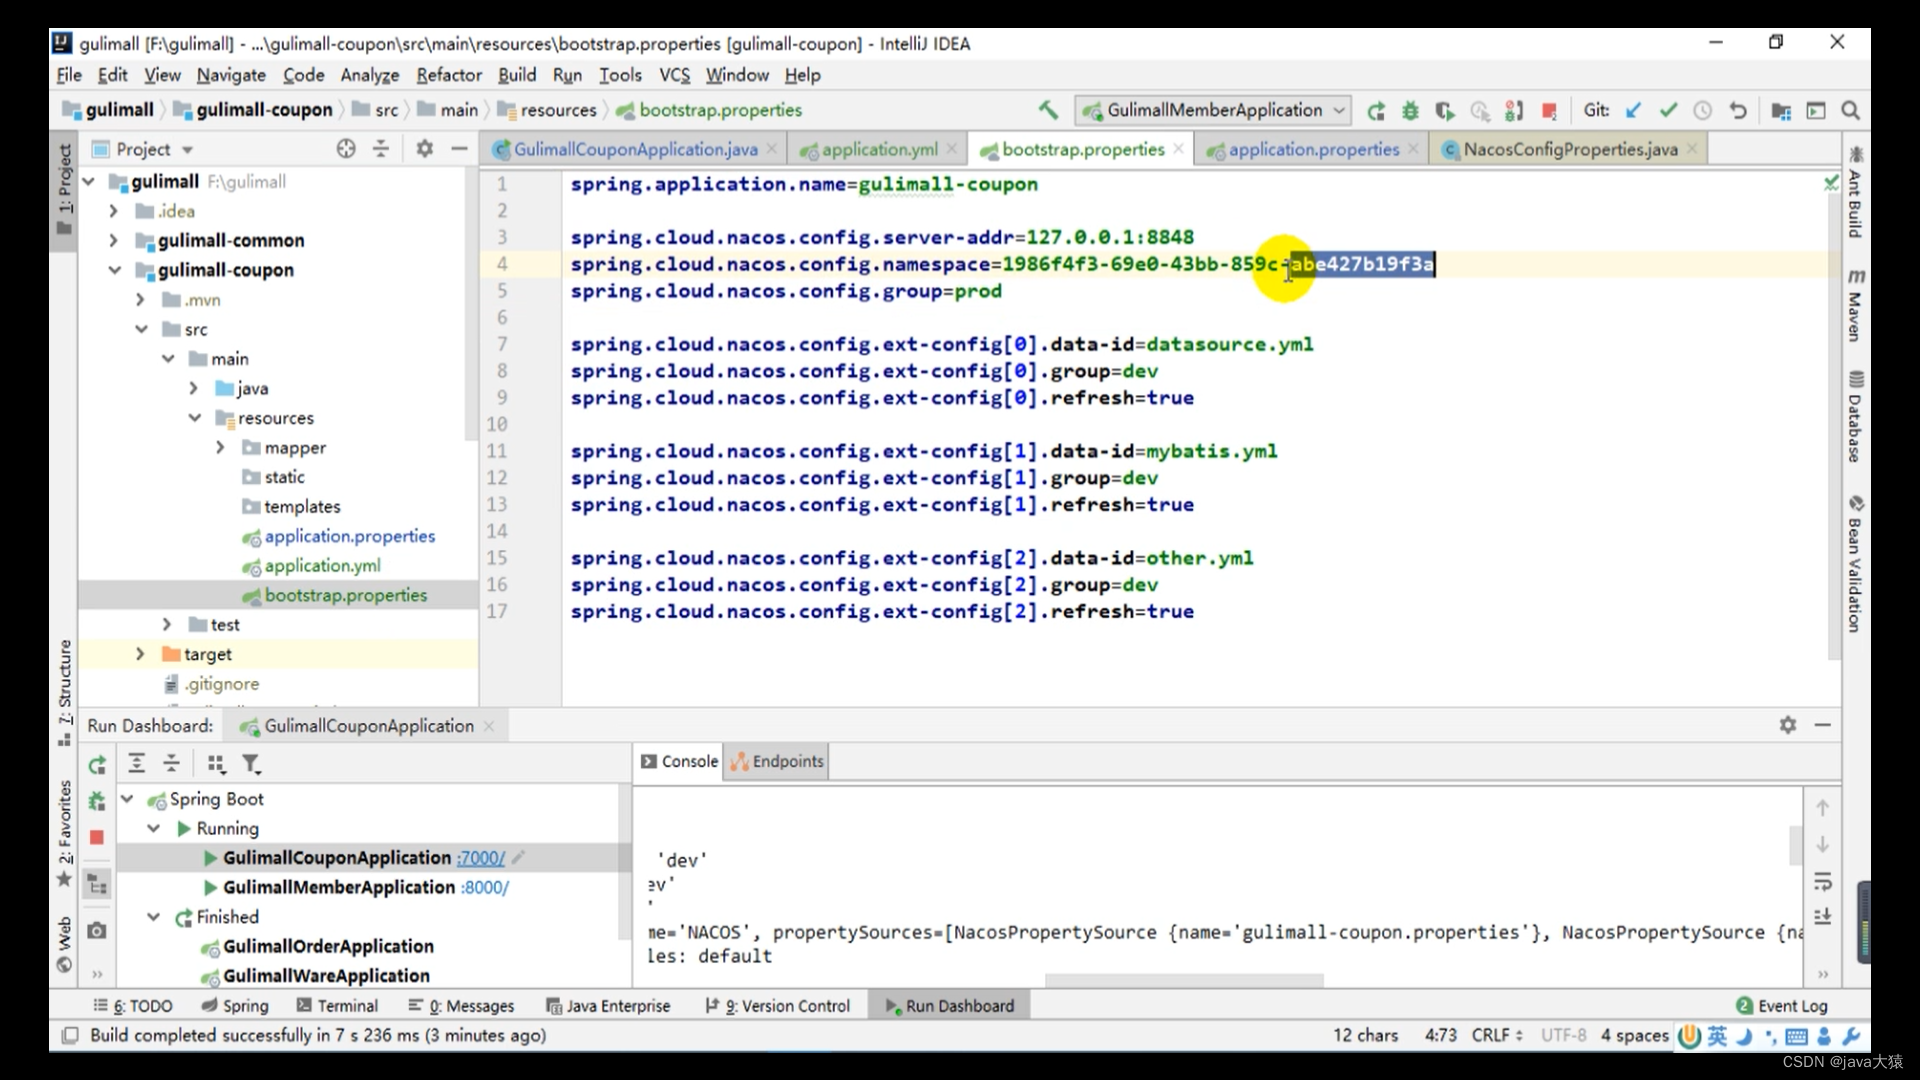Click the green Run icon in the toolbar
Image resolution: width=1920 pixels, height=1080 pixels.
(x=1377, y=111)
